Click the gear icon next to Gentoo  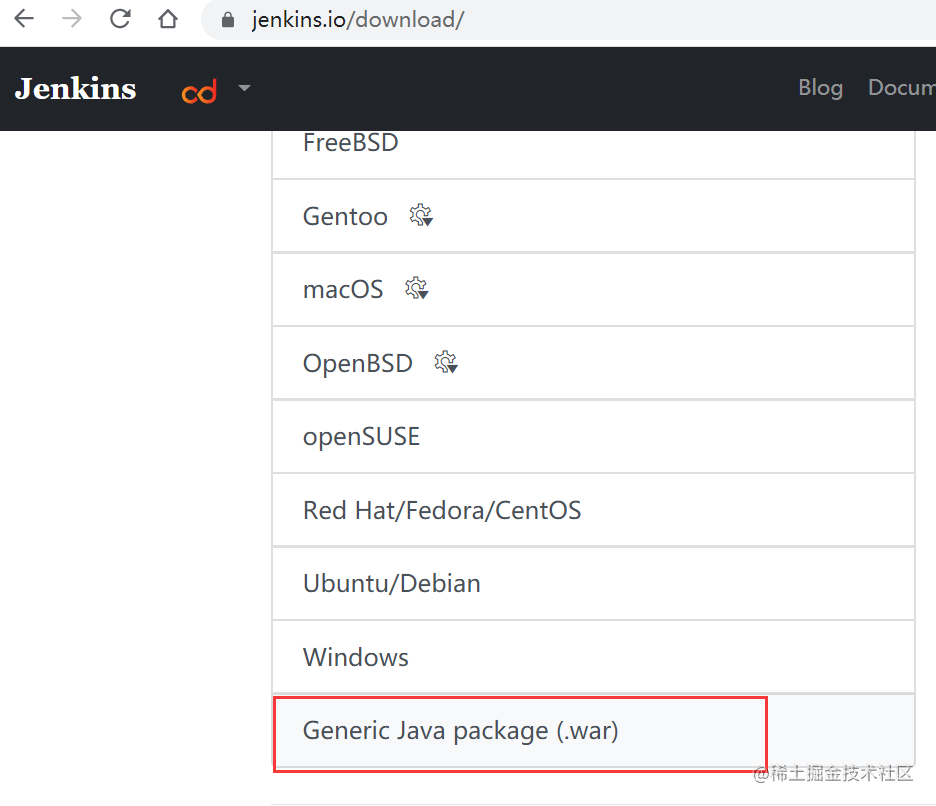point(420,215)
